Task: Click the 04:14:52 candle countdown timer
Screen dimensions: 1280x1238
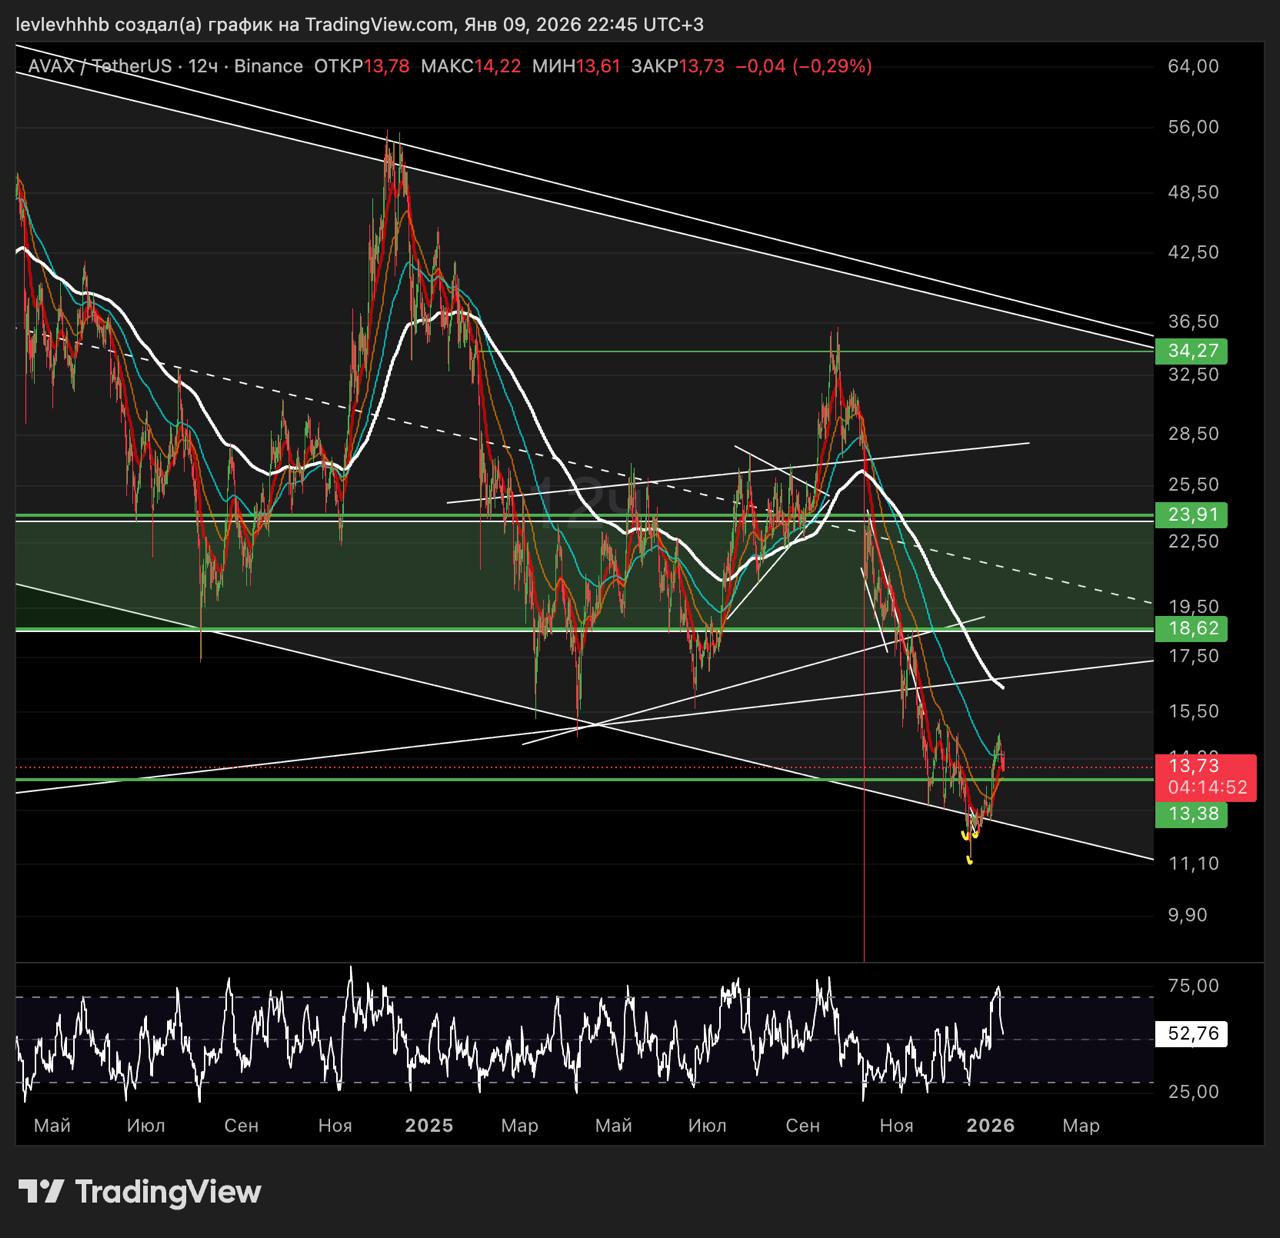Action: tap(1208, 788)
